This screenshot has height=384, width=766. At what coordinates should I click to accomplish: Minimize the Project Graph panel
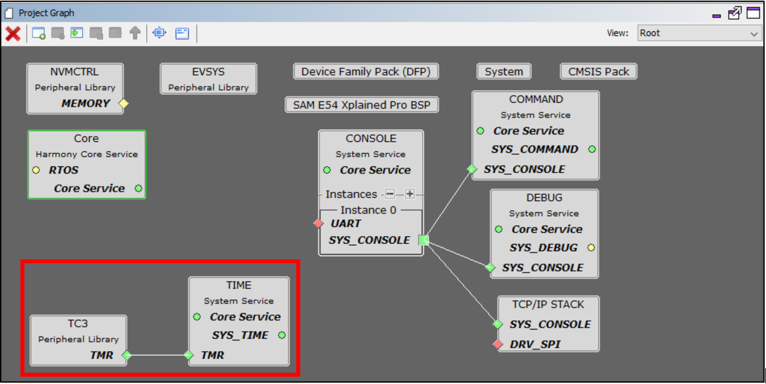point(717,16)
